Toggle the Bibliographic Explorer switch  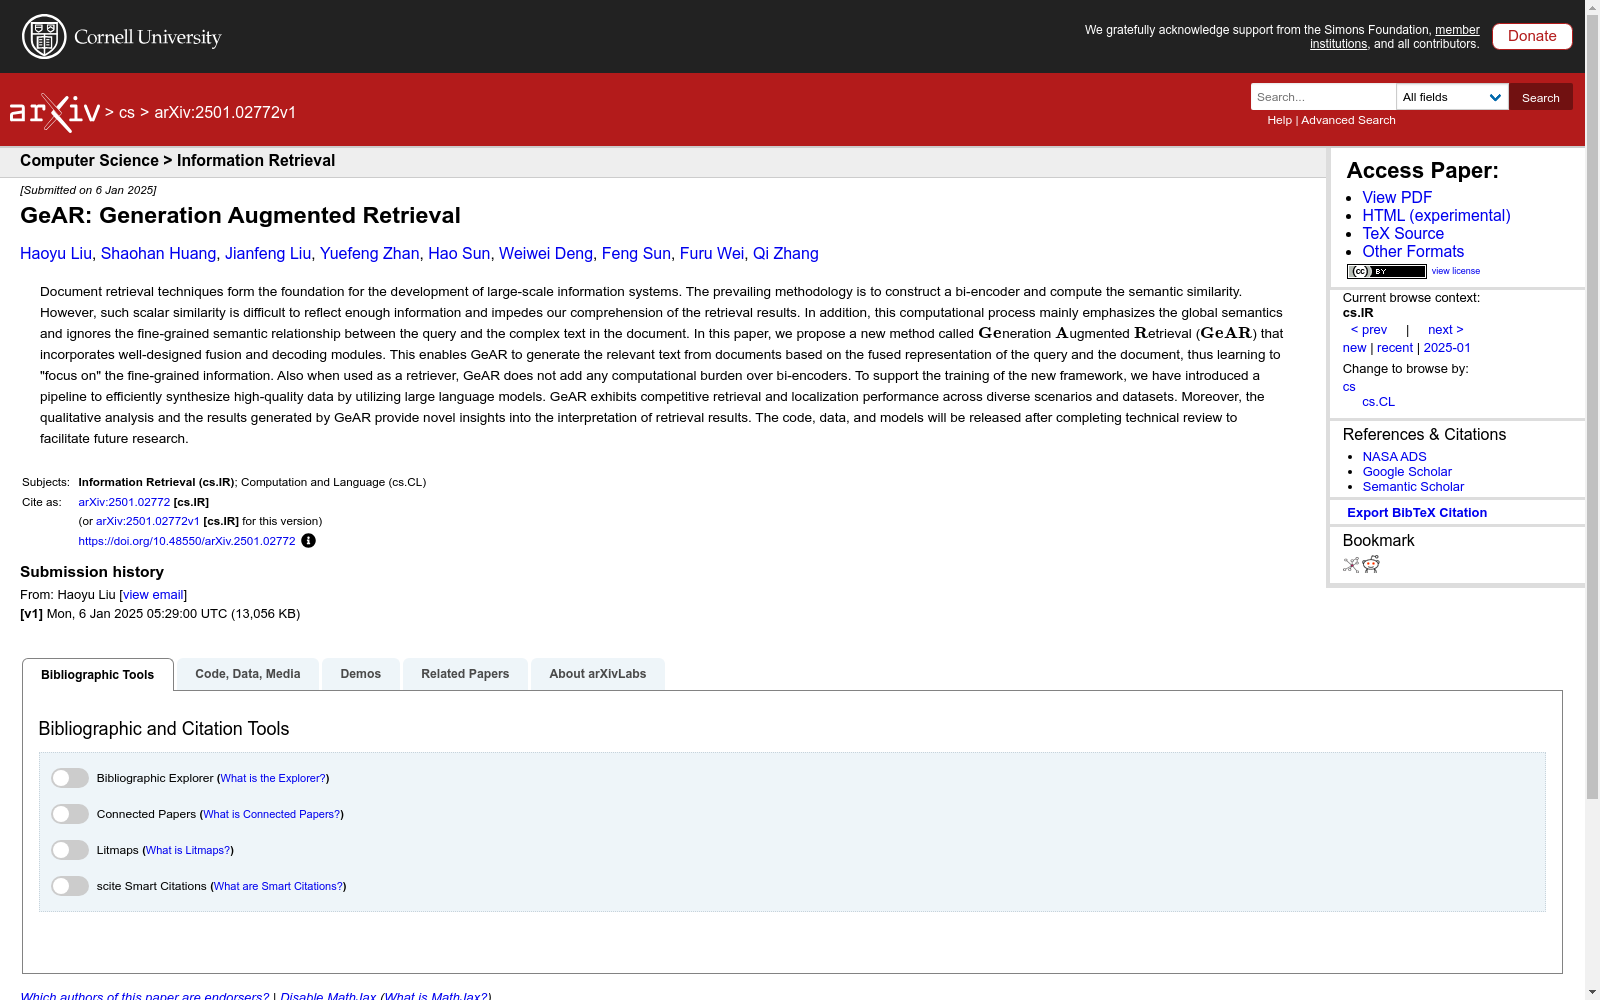[x=70, y=778]
